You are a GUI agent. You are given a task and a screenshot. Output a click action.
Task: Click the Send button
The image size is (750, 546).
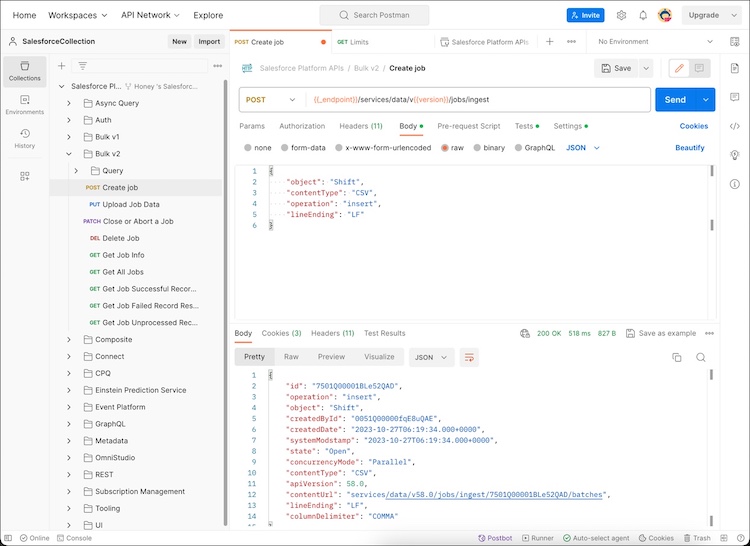[x=675, y=99]
